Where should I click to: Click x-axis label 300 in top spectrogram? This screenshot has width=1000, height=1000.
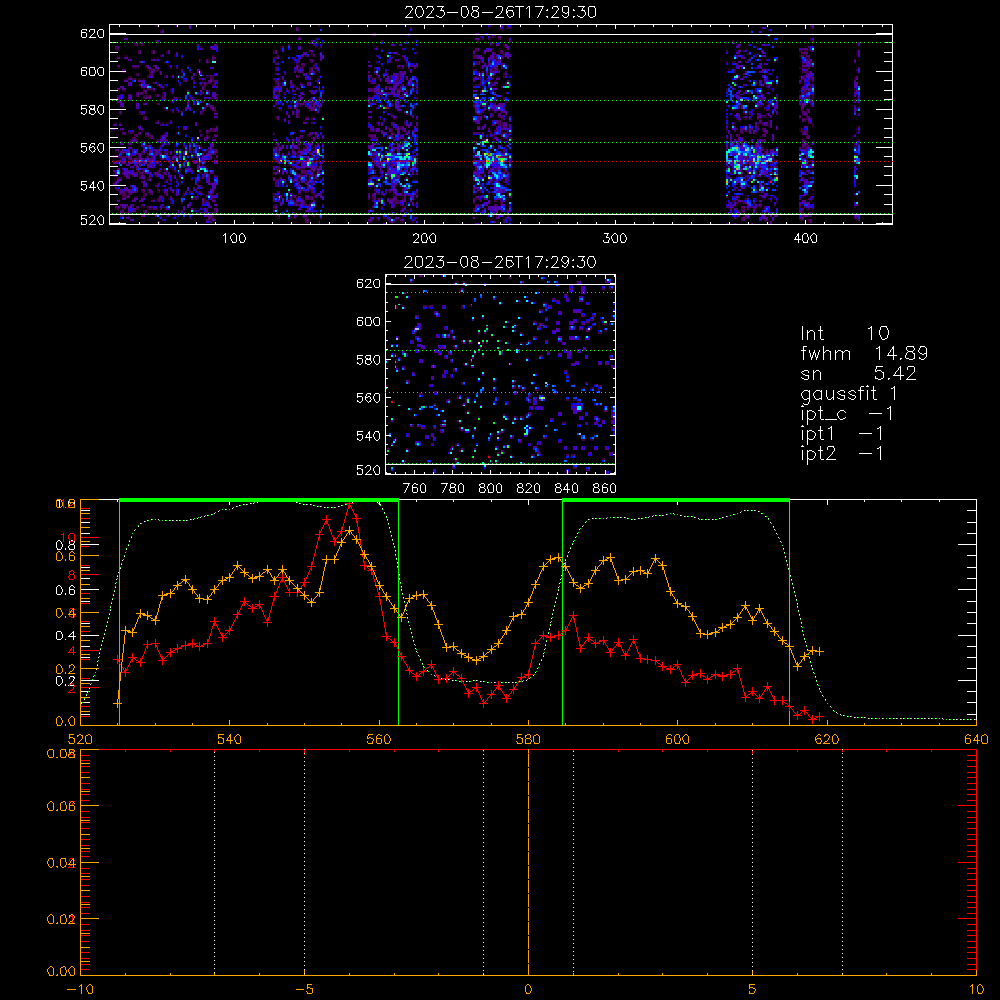[x=614, y=239]
